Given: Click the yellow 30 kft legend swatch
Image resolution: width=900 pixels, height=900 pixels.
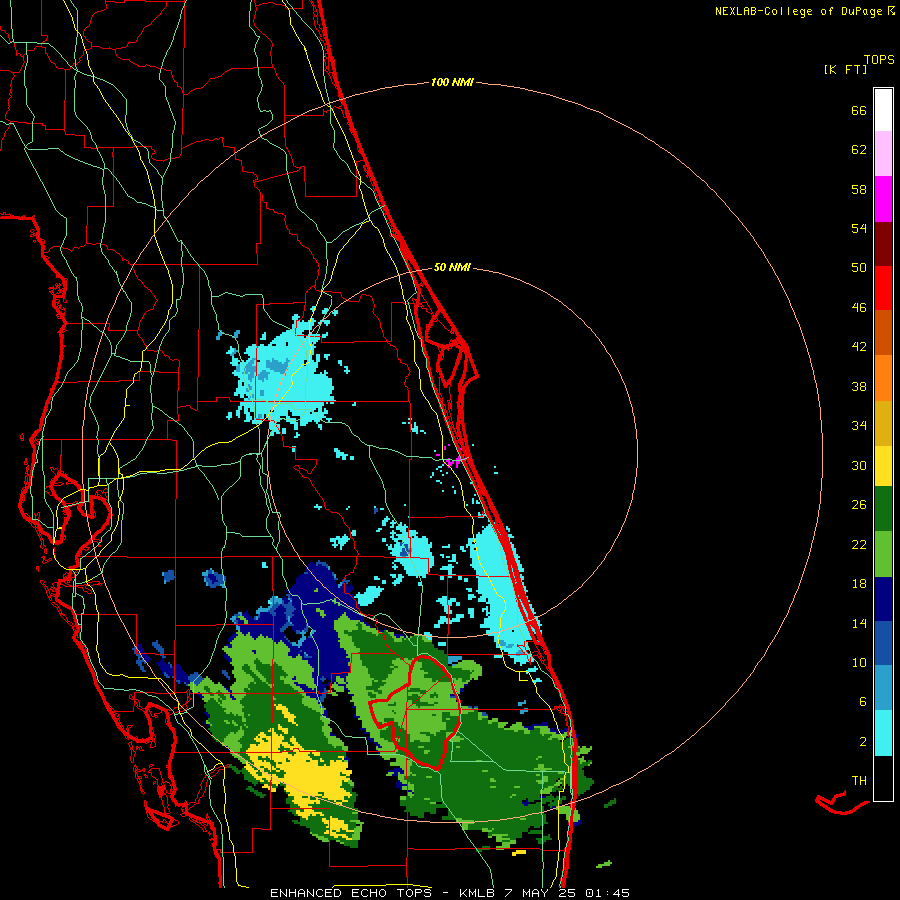Looking at the screenshot, I should [x=883, y=466].
